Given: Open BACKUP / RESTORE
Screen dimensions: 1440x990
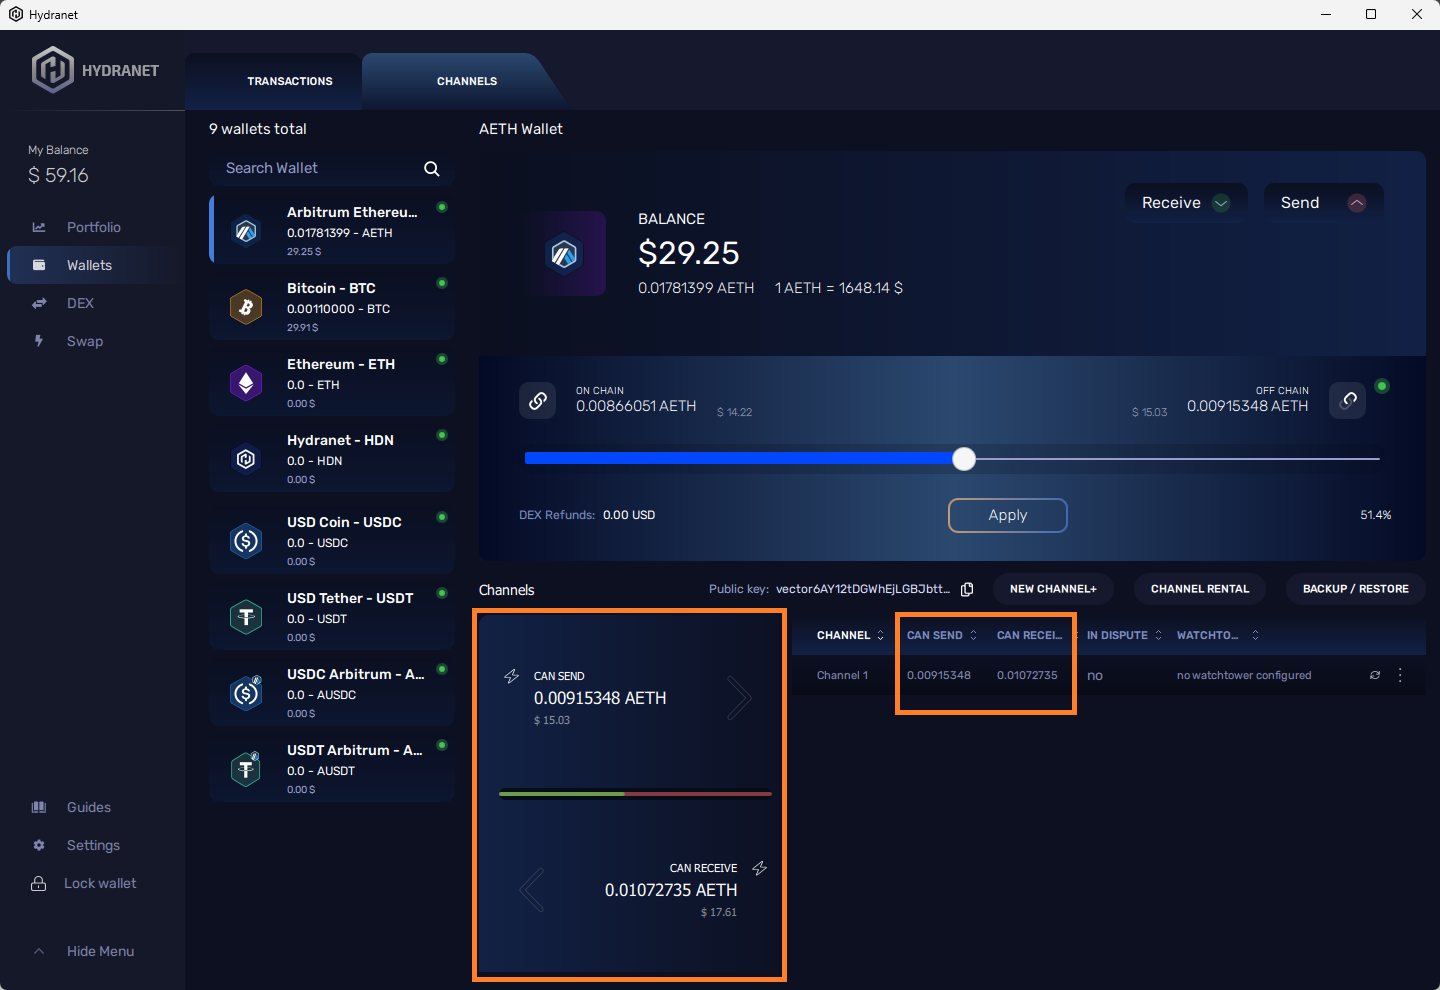Looking at the screenshot, I should 1356,589.
